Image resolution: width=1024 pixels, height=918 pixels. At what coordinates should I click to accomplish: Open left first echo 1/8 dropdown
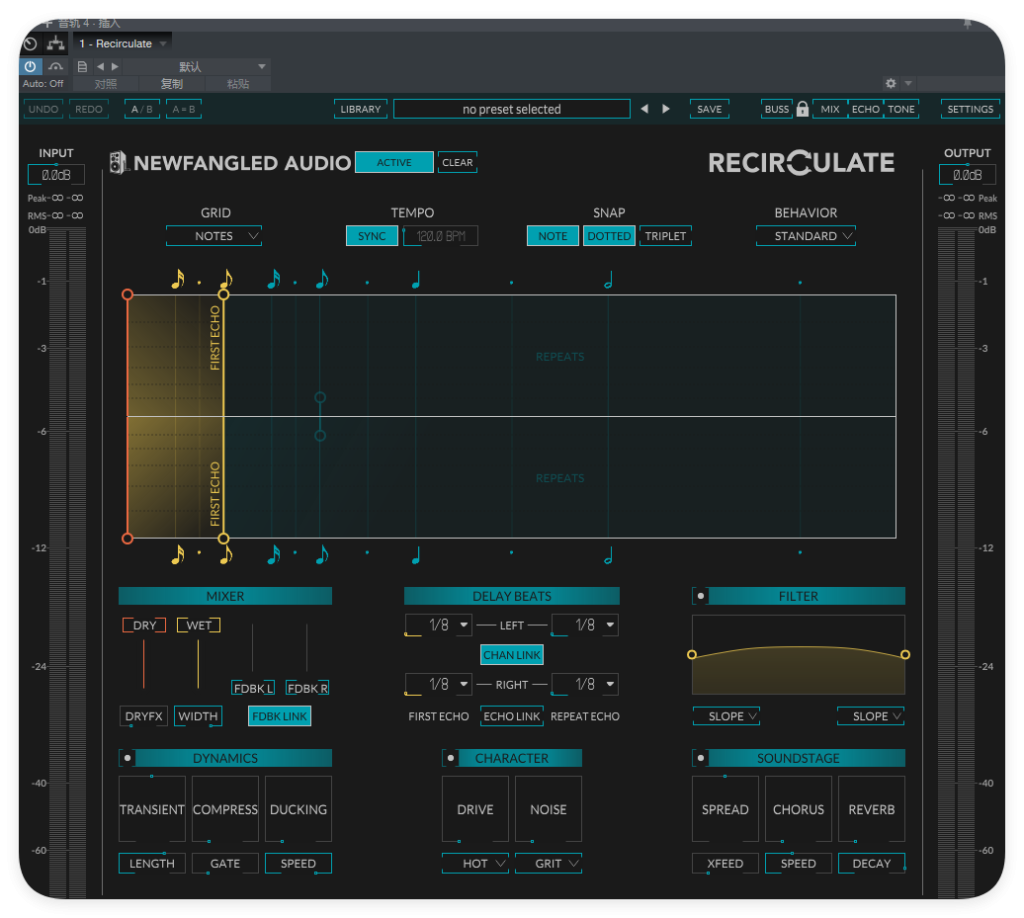(439, 625)
